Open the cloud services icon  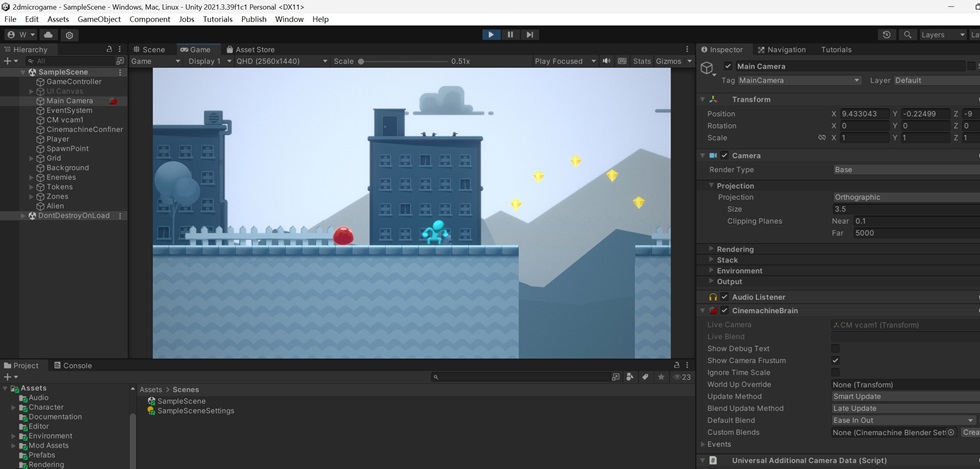[48, 35]
